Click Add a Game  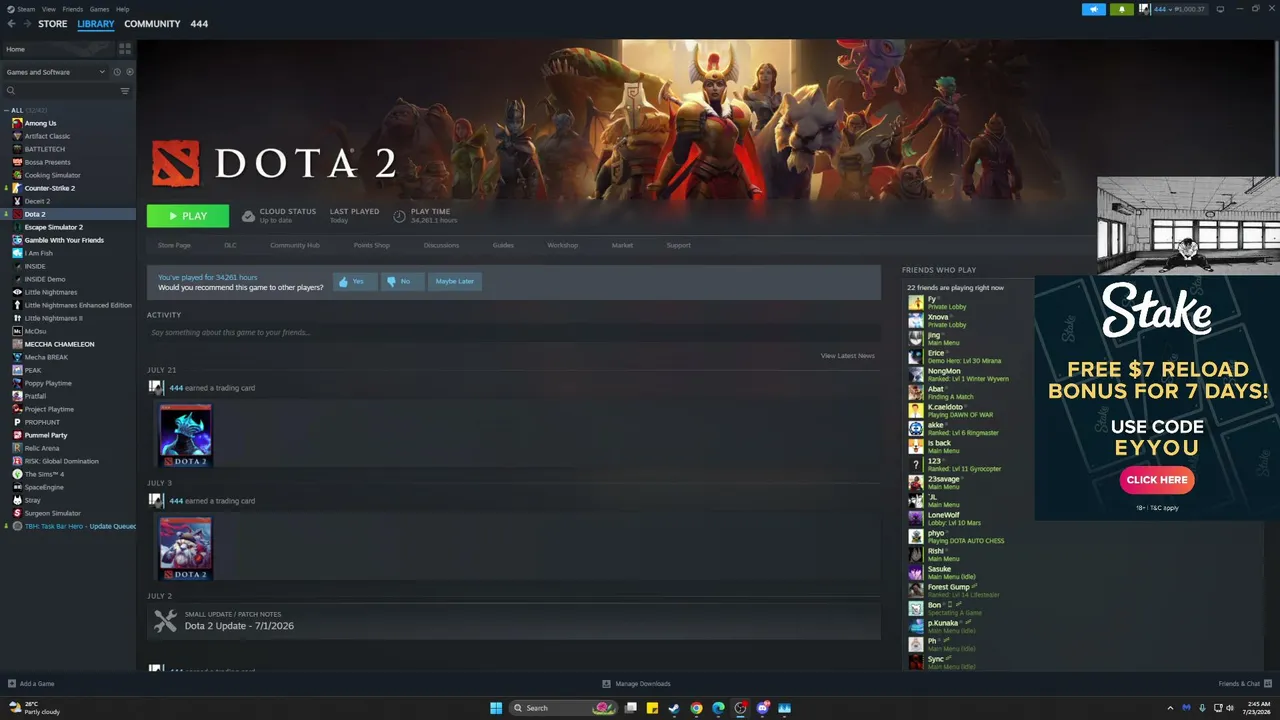31,684
